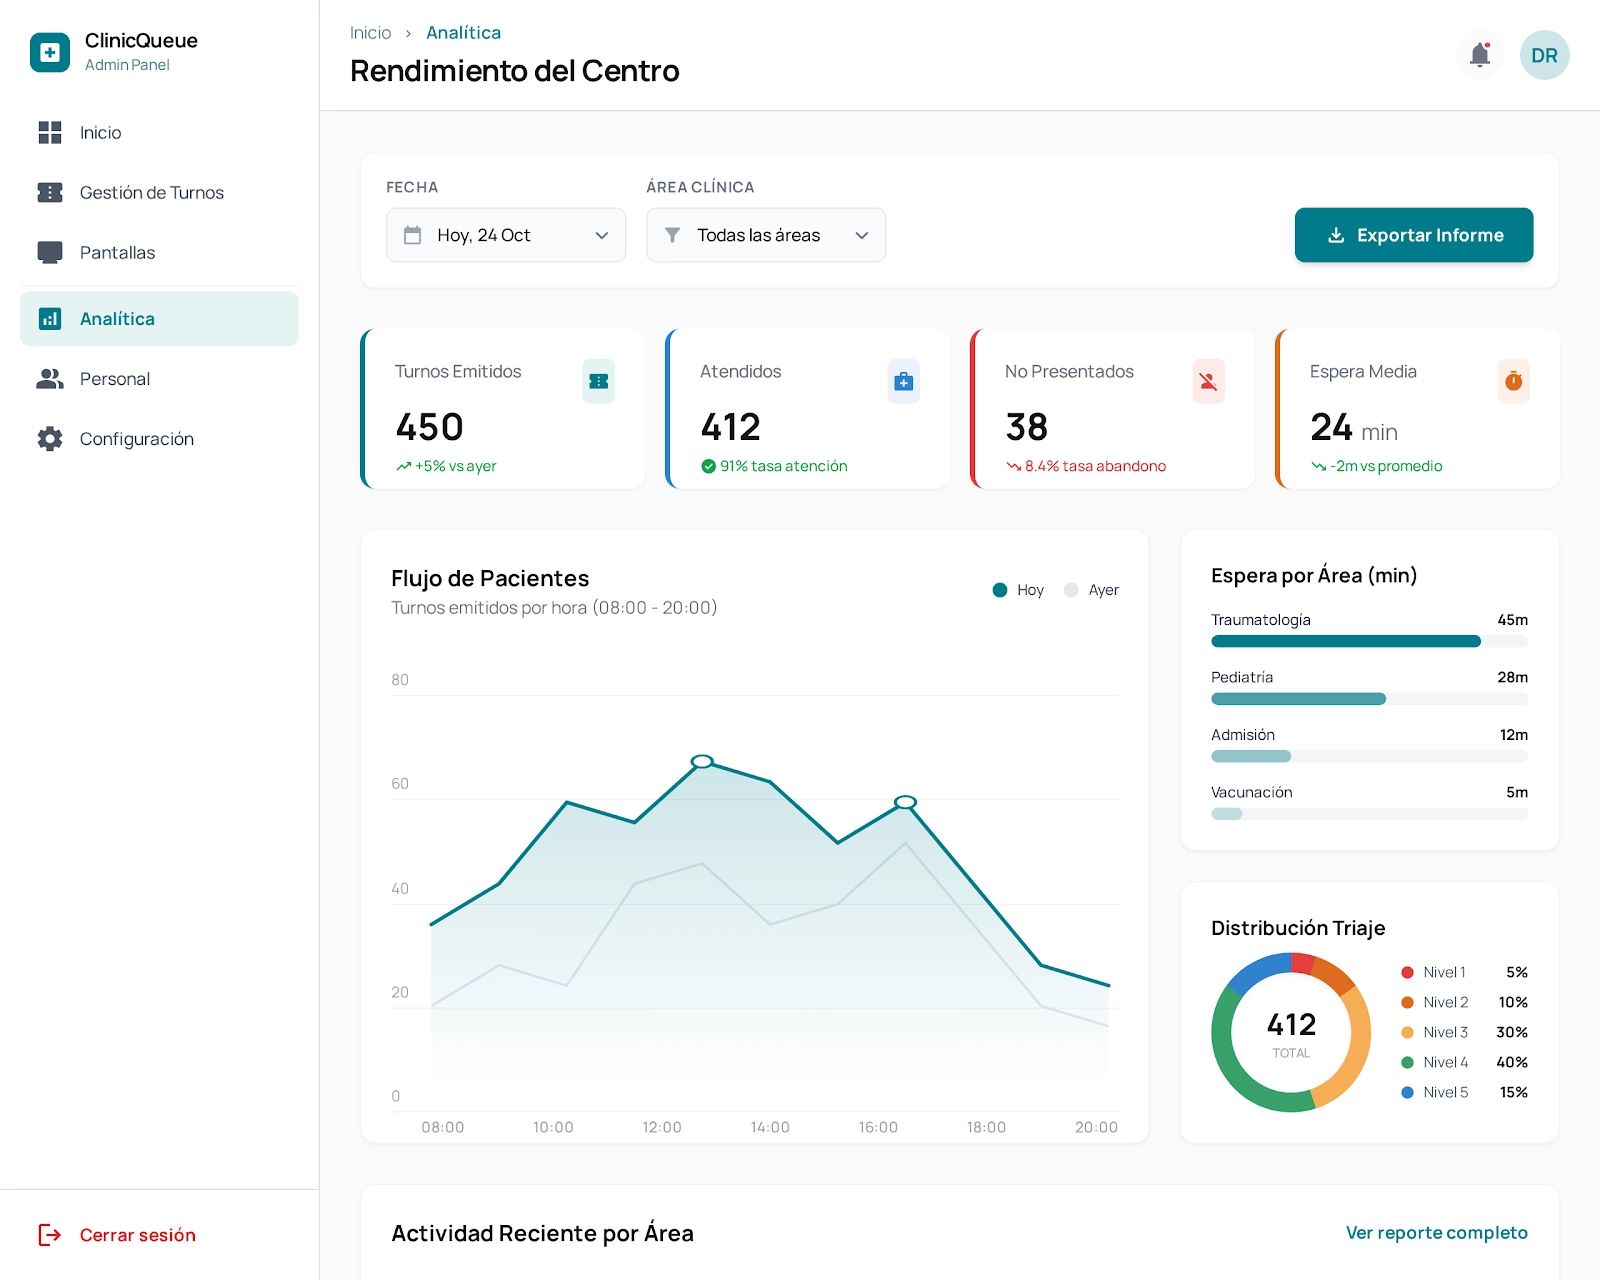Click the -2m vs promedio trend icon
This screenshot has height=1280, width=1600.
[x=1319, y=466]
